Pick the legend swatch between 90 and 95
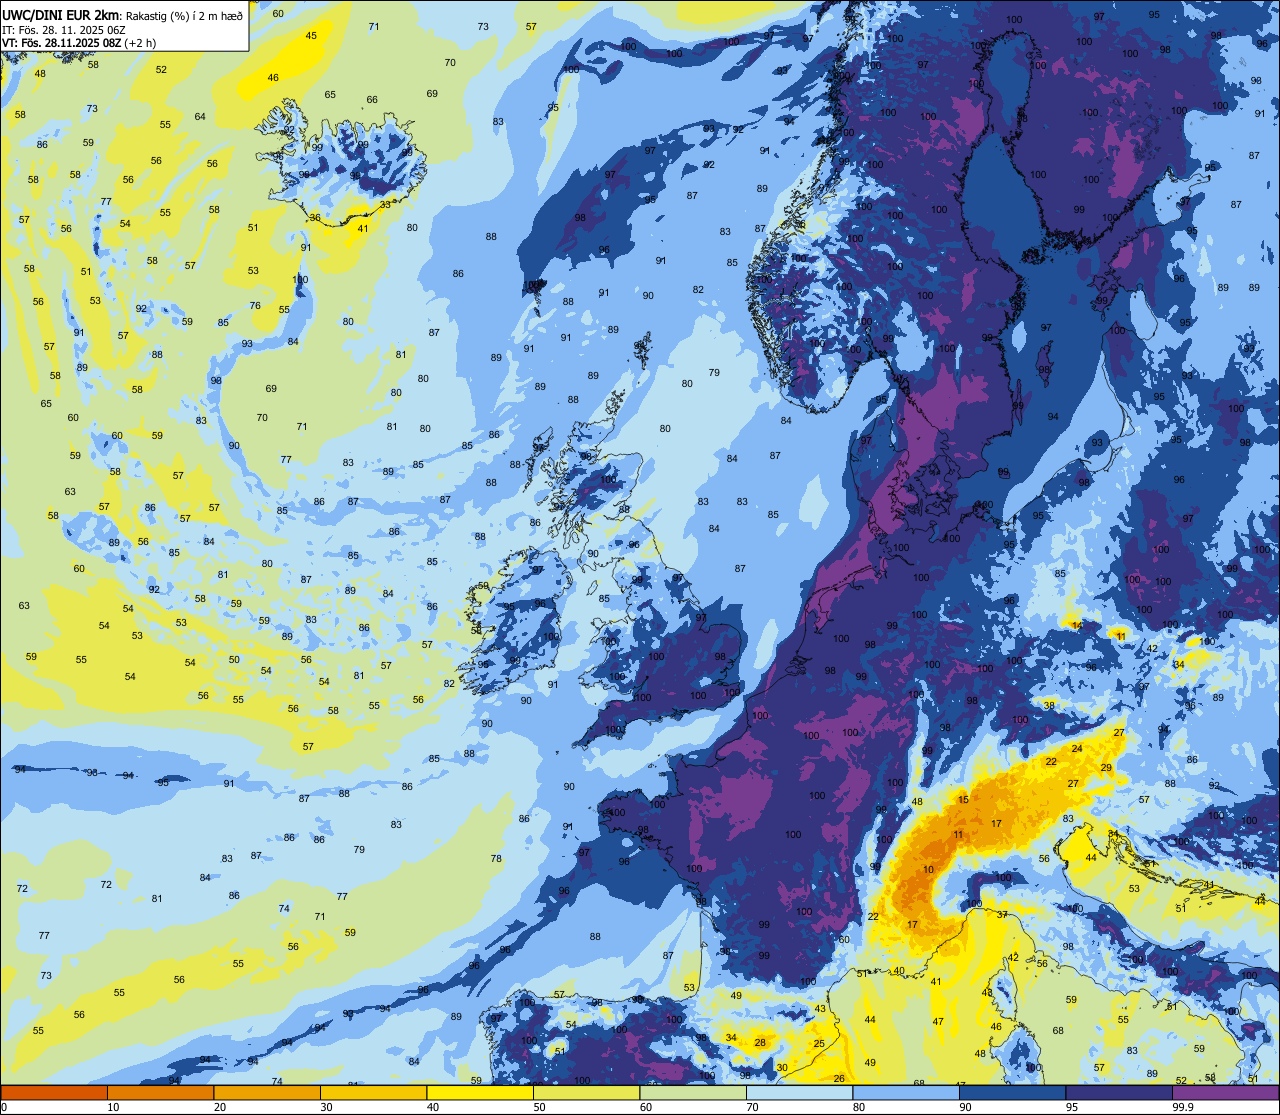Viewport: 1280px width, 1115px height. (x=1012, y=1092)
